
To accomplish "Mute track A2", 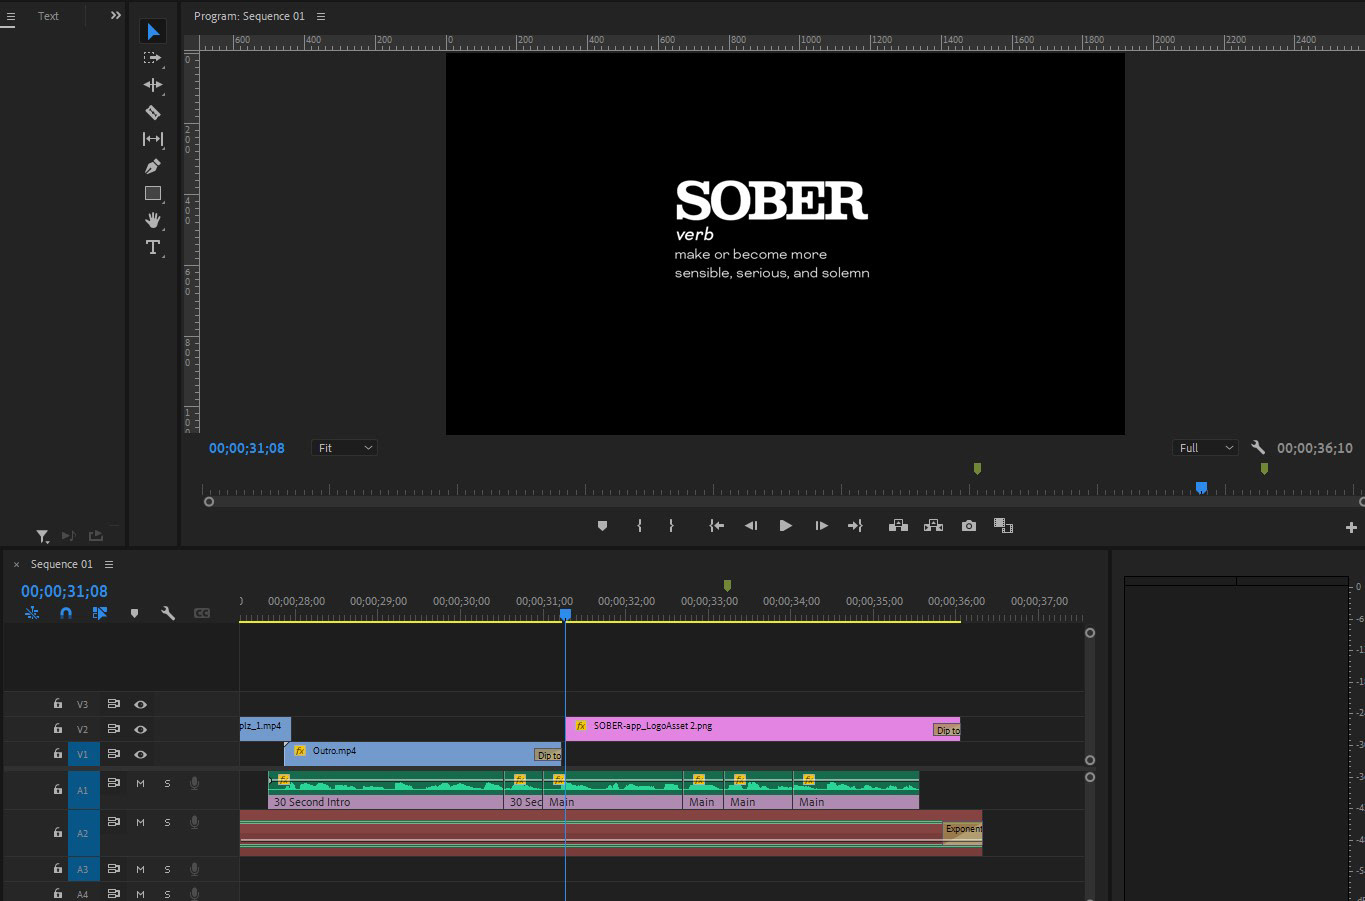I will pos(140,822).
